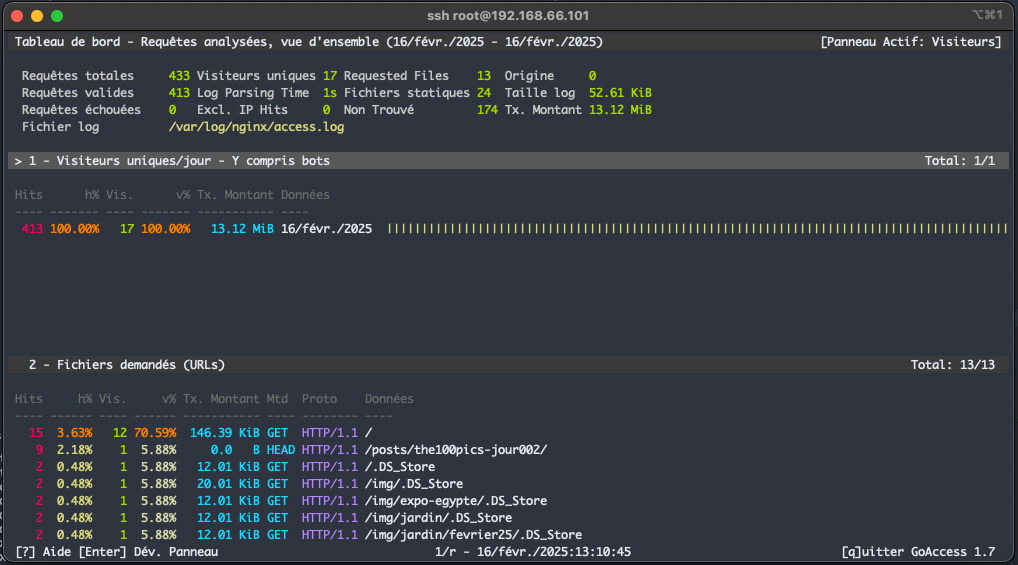Select the /img/expo-egypte/.DS_Store row
Image resolution: width=1018 pixels, height=565 pixels.
(456, 501)
